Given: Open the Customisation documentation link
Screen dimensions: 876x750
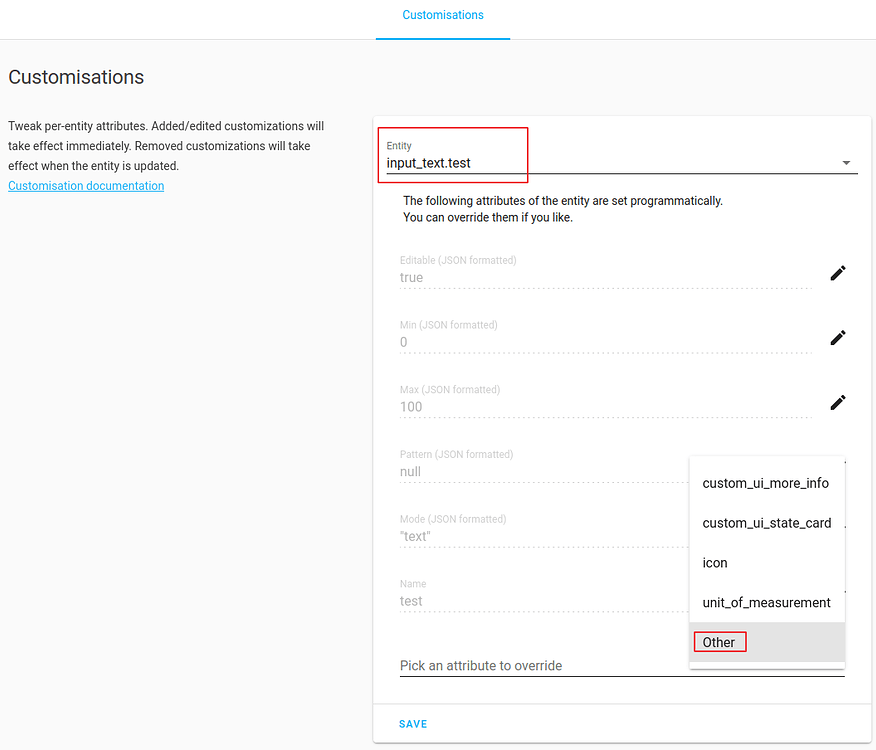Looking at the screenshot, I should 86,185.
